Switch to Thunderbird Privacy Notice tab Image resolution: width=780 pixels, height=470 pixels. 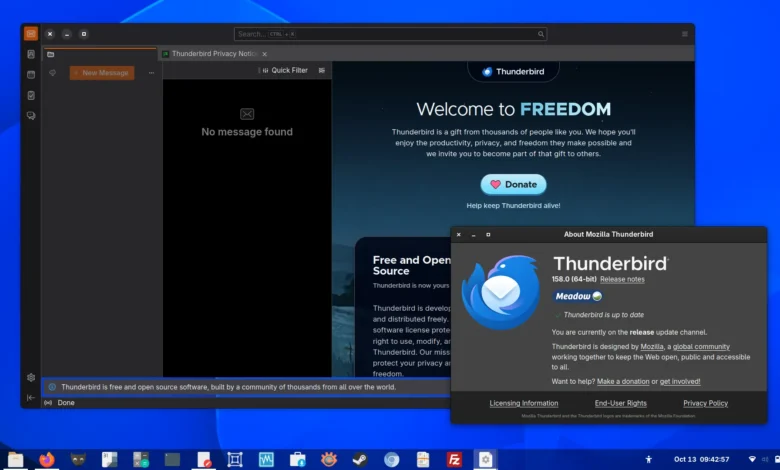[214, 54]
